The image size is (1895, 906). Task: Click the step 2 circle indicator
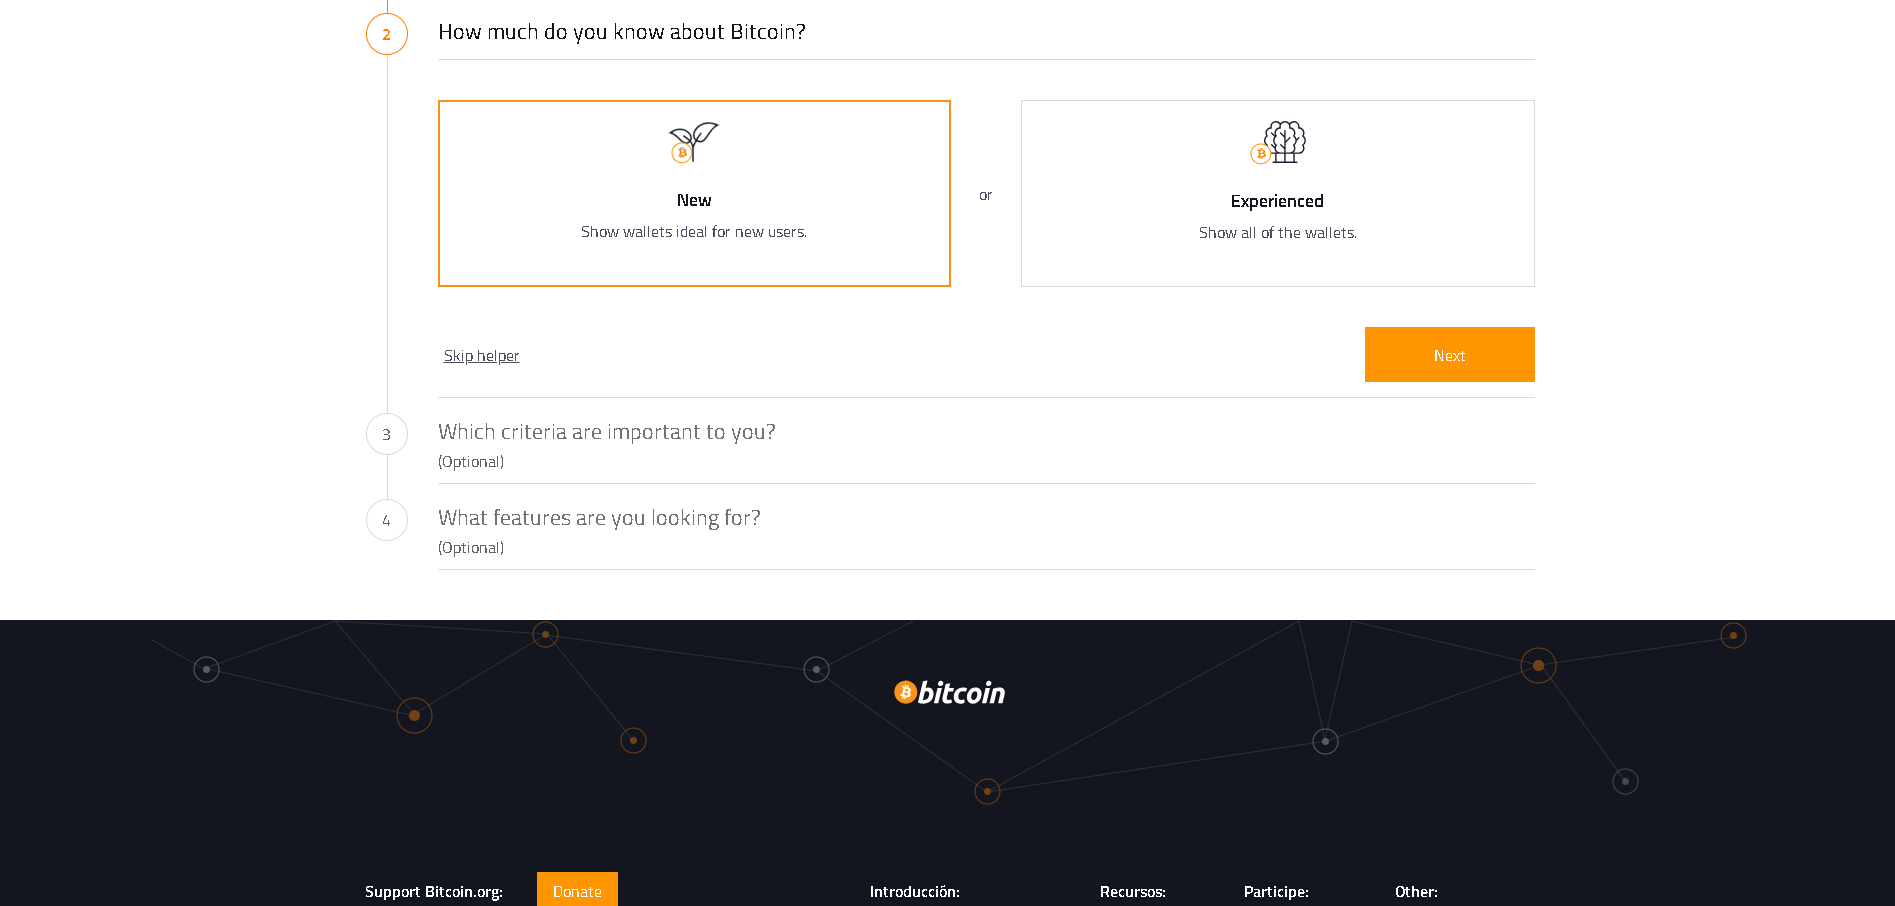click(387, 34)
